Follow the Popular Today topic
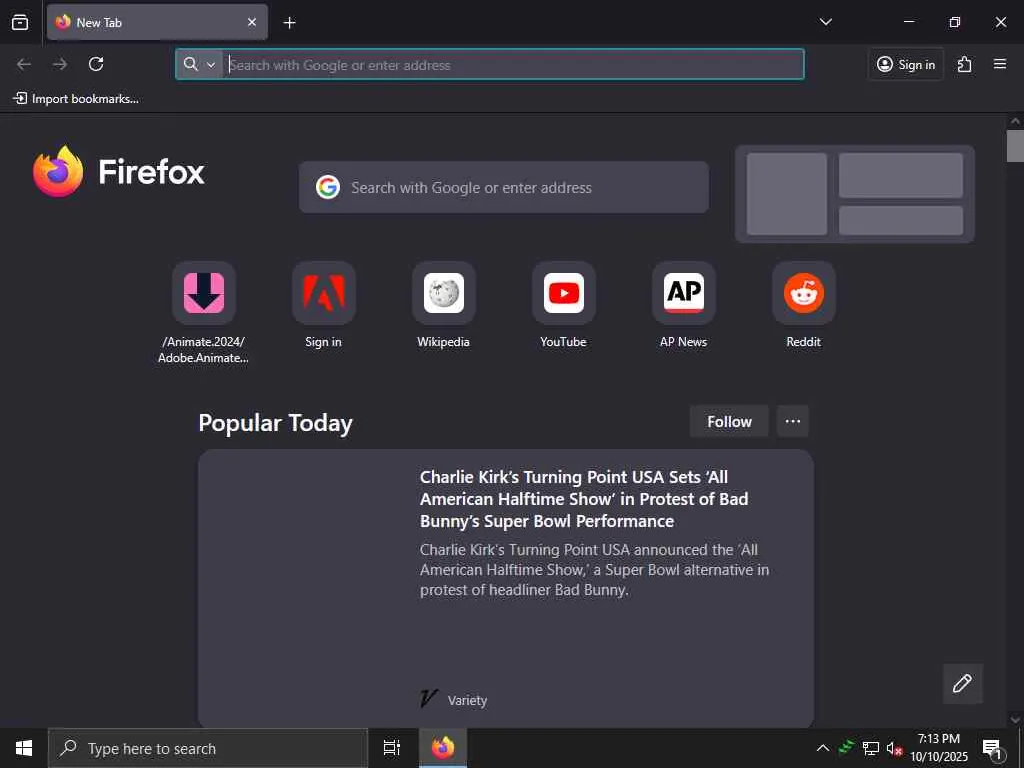The image size is (1024, 768). [729, 421]
